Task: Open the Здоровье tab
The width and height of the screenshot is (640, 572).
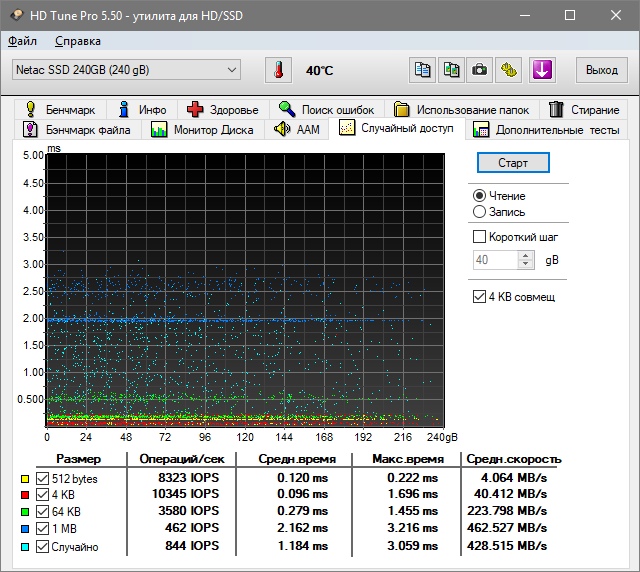Action: coord(223,109)
